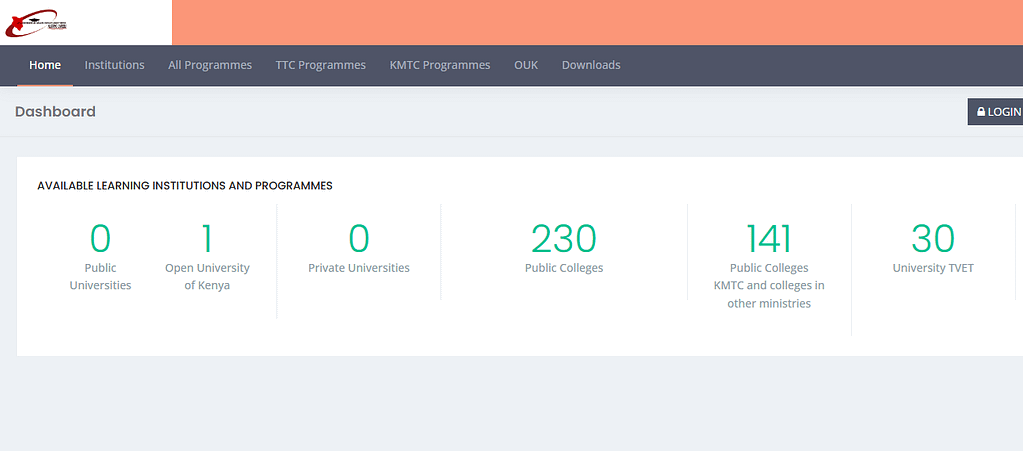Click the Open University of Kenya label
The width and height of the screenshot is (1023, 451).
[x=207, y=276]
